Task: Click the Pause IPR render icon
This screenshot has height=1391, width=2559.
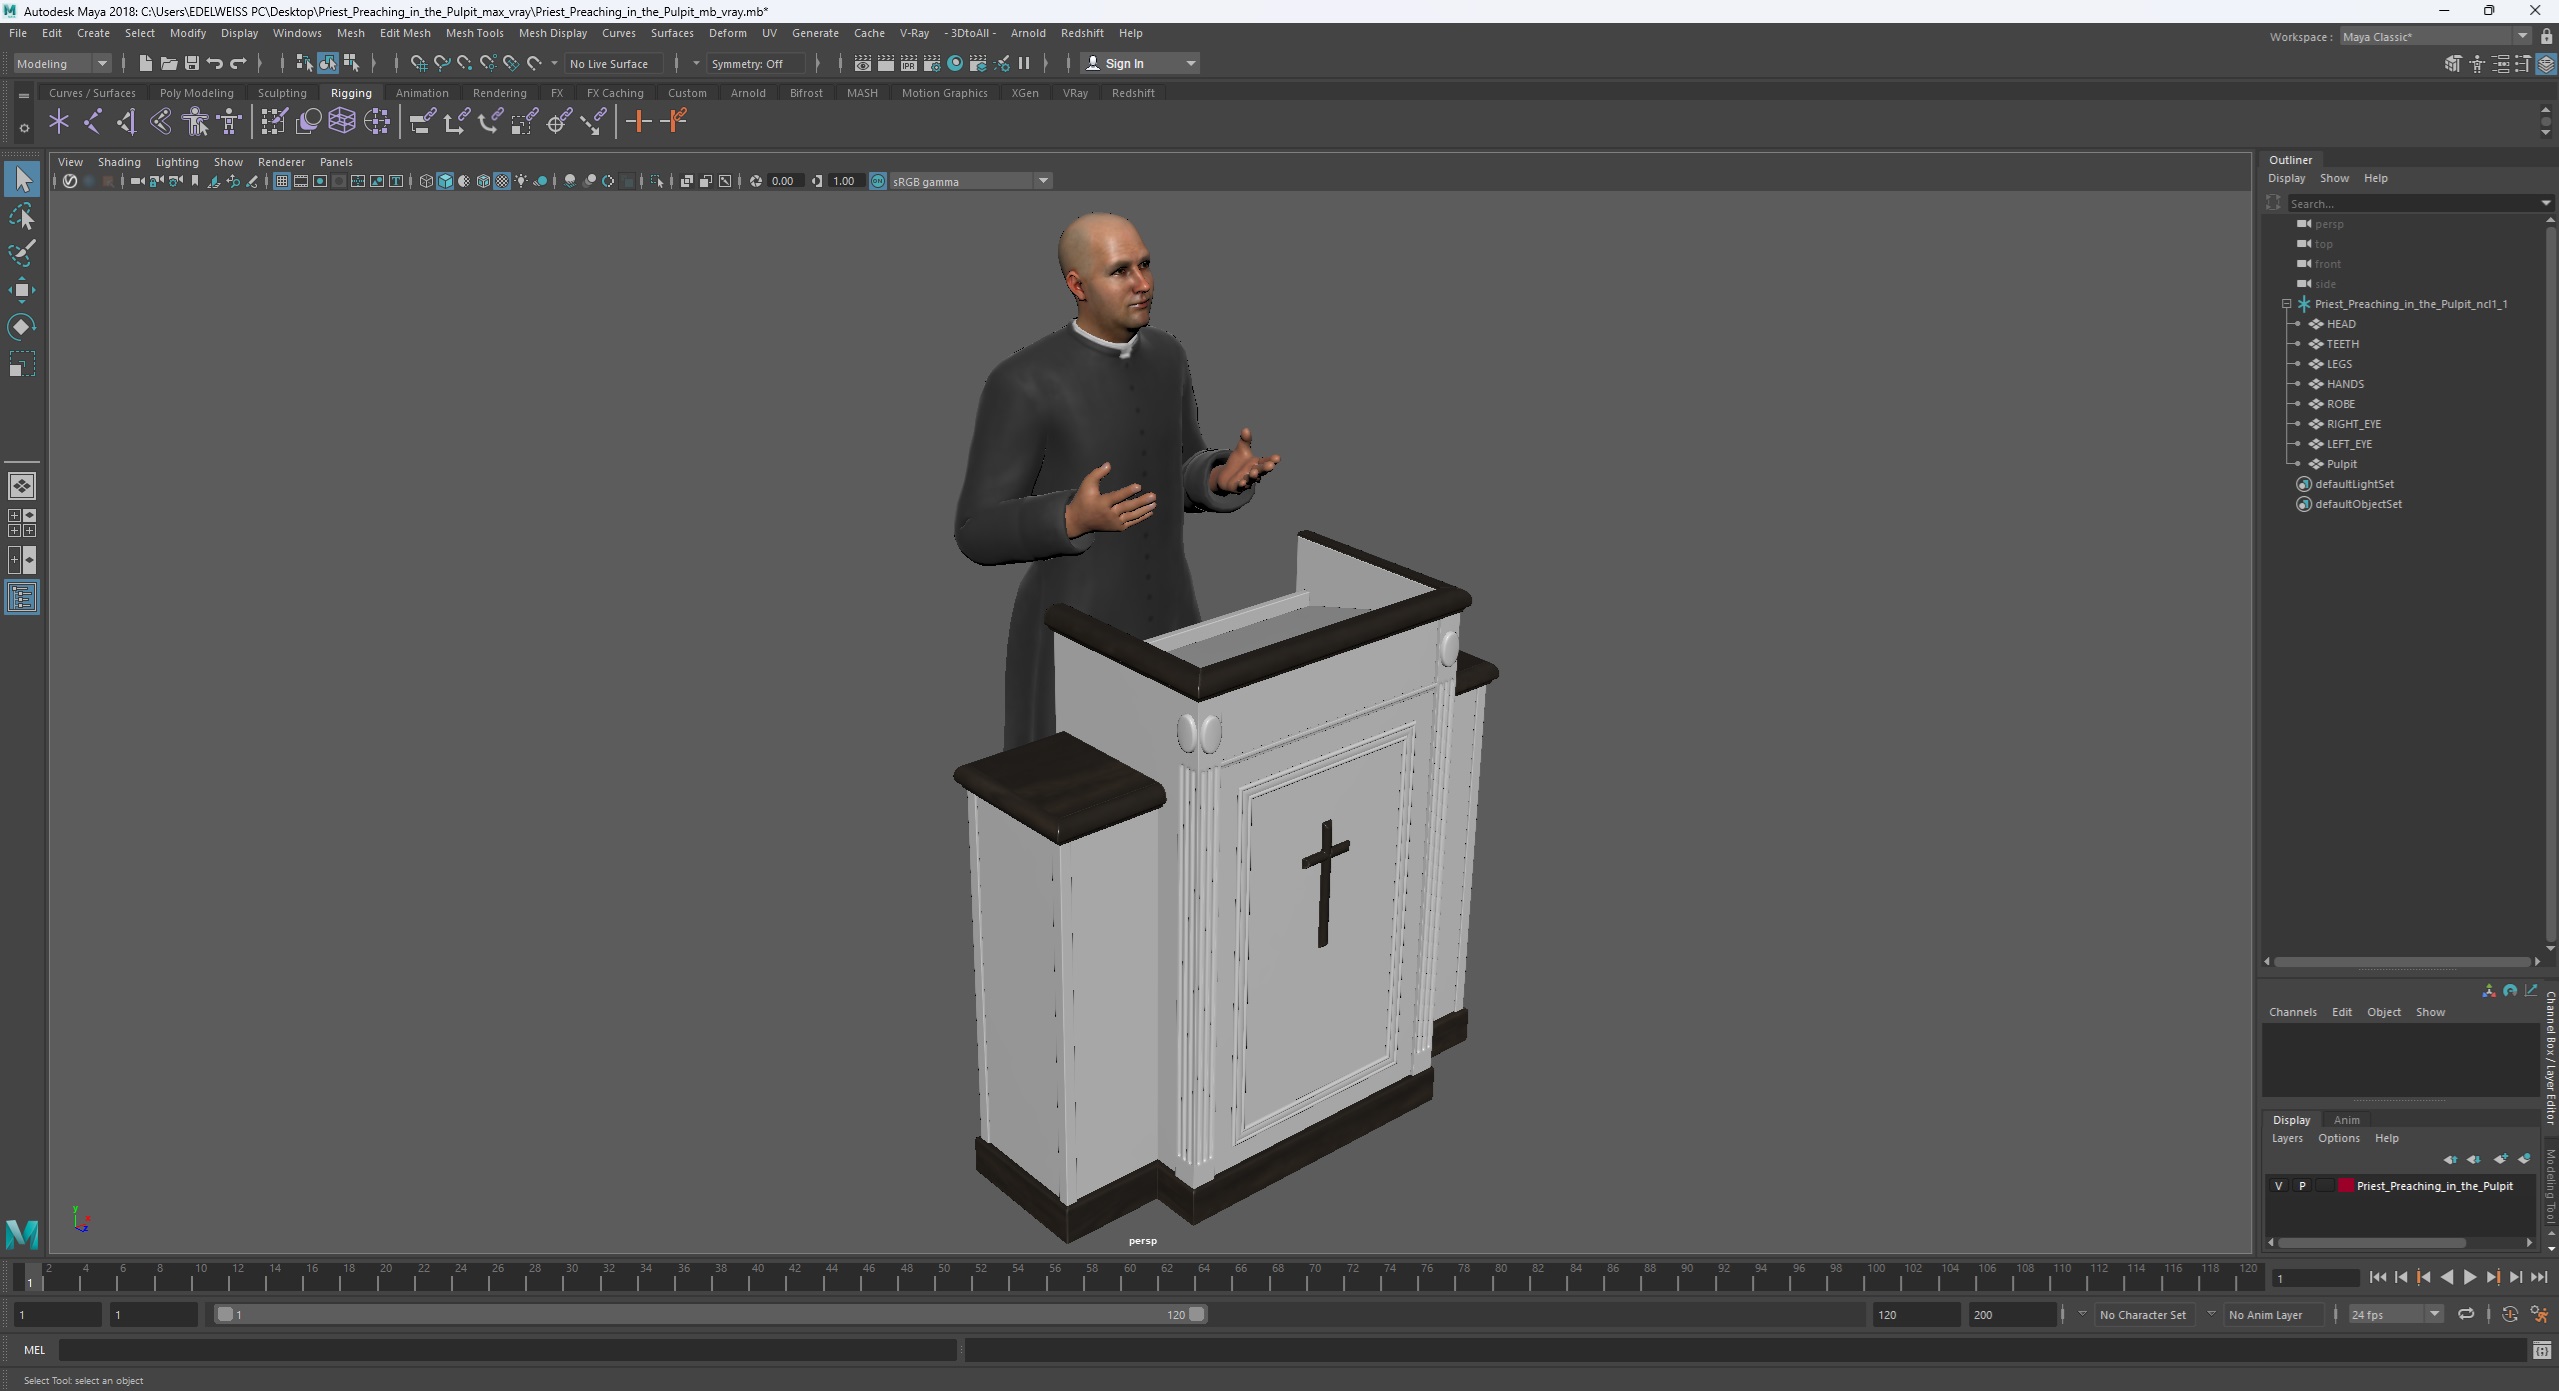Action: click(1024, 63)
